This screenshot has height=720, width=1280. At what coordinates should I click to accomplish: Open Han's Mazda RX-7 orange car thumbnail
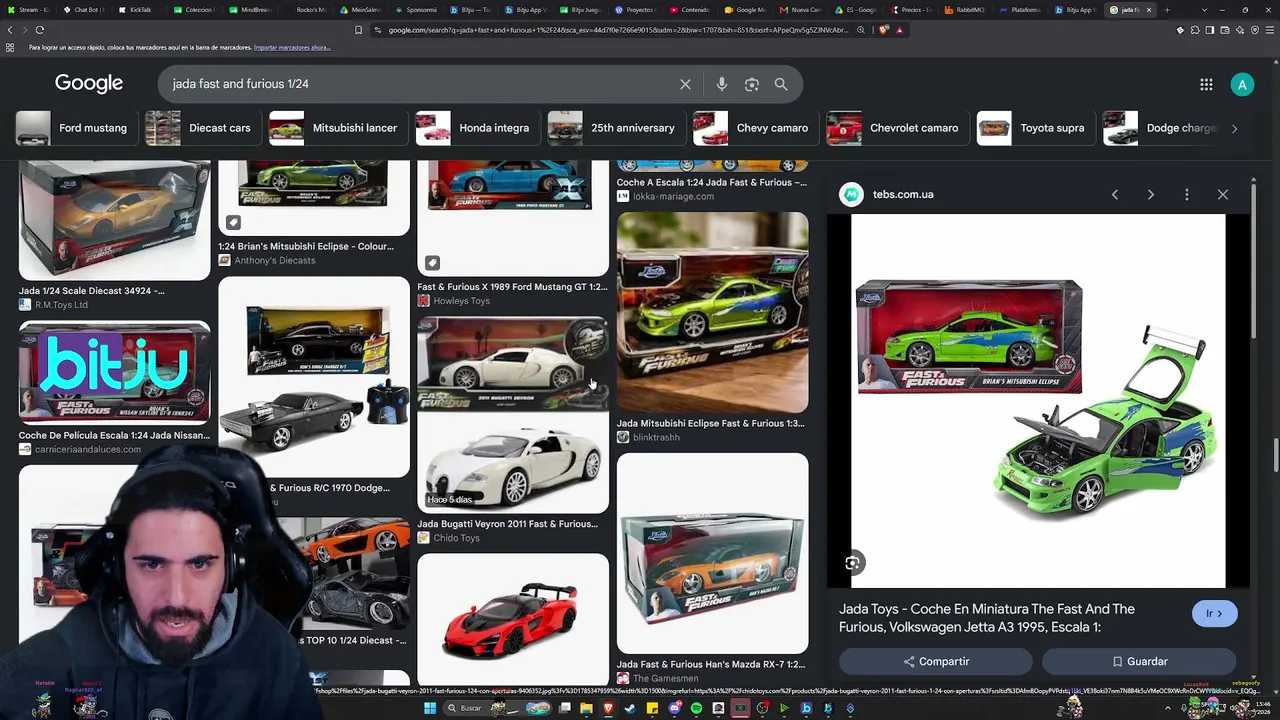click(x=712, y=553)
